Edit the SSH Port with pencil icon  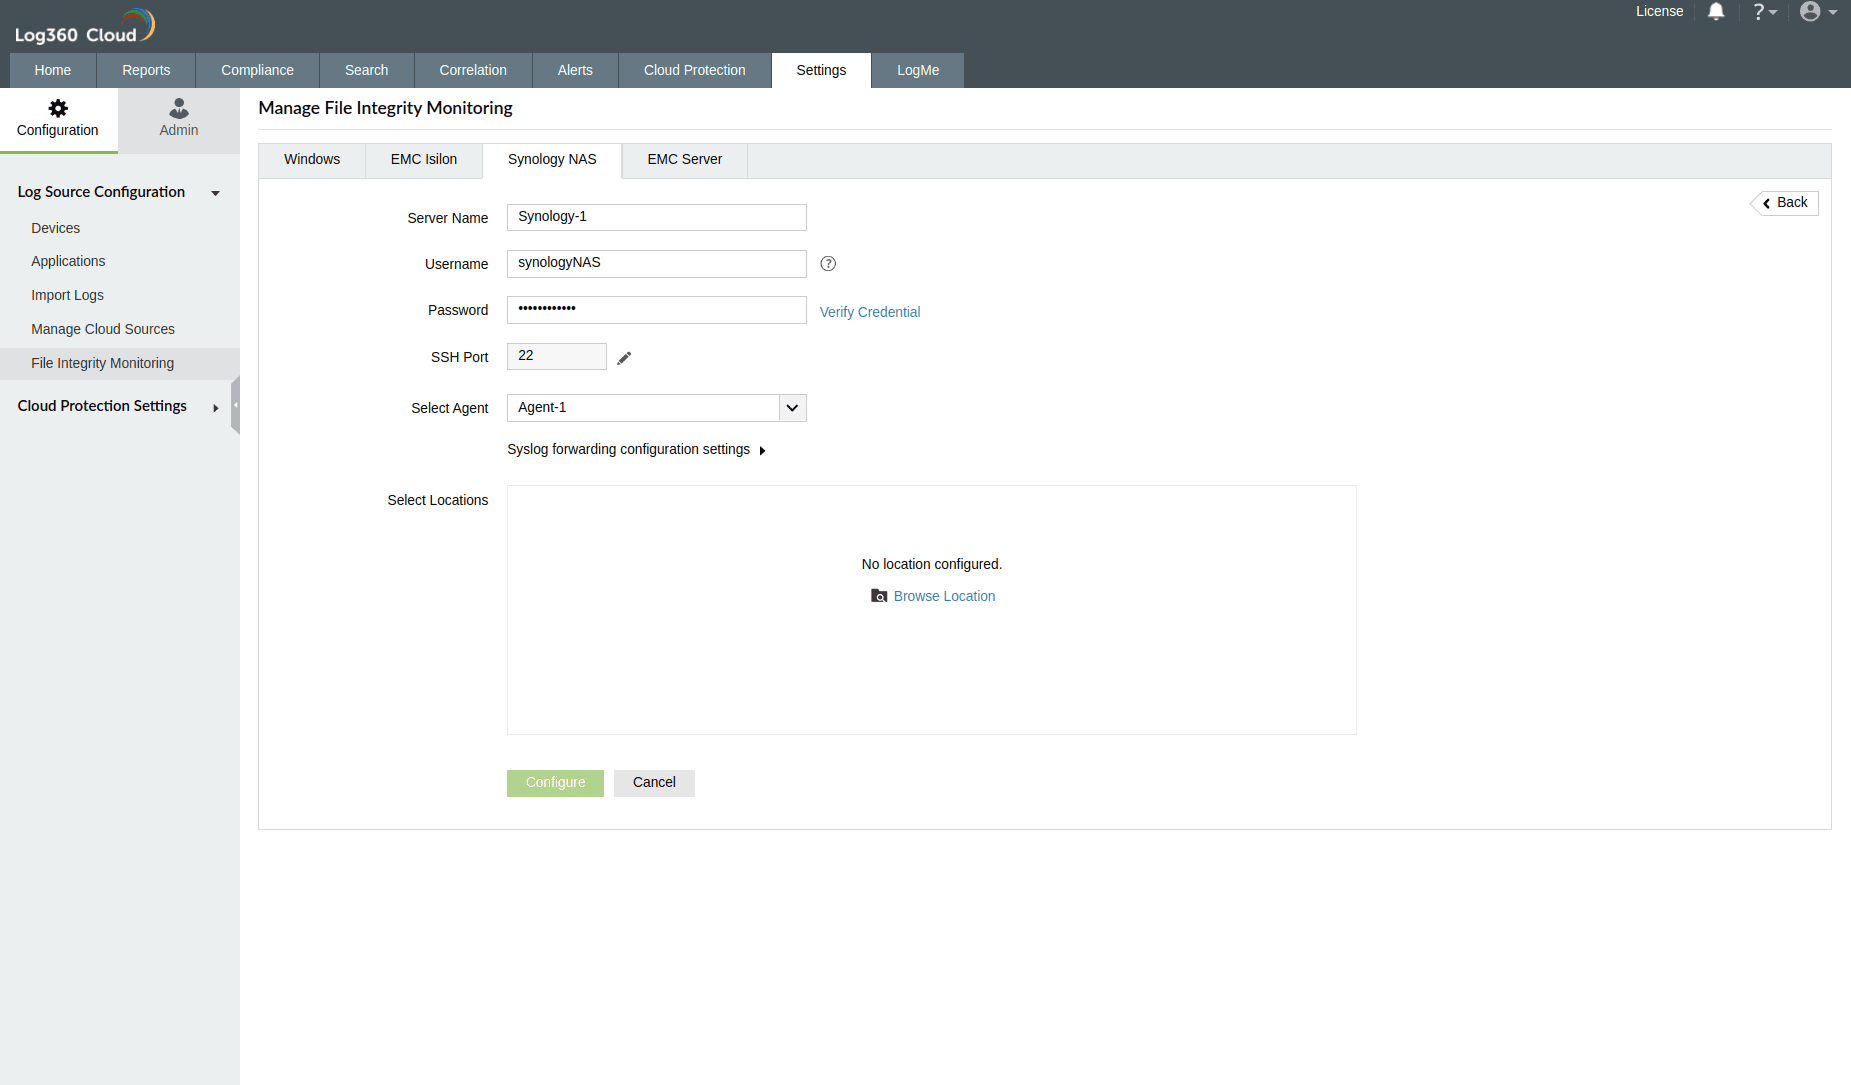[624, 358]
